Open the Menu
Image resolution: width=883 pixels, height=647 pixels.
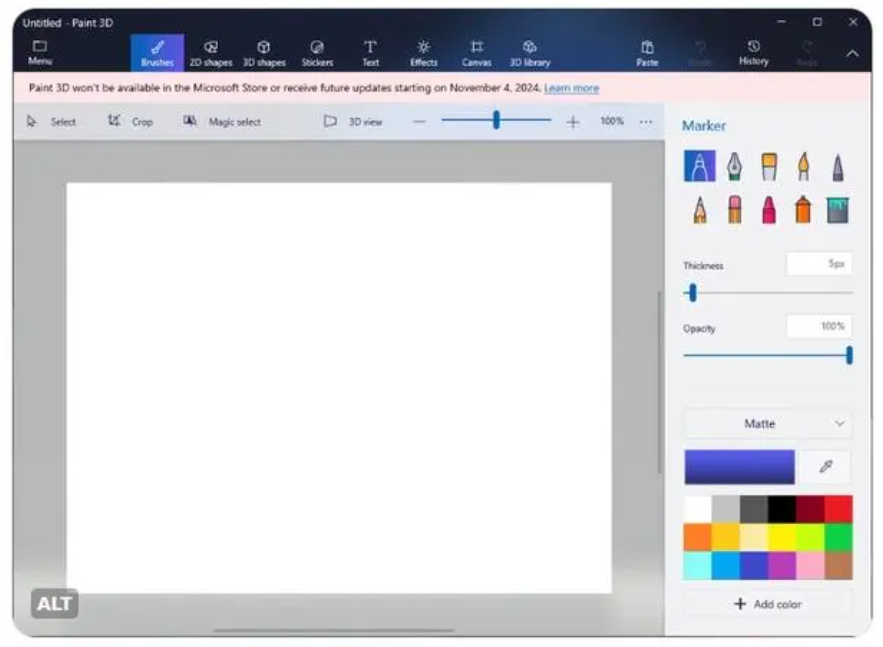[40, 52]
